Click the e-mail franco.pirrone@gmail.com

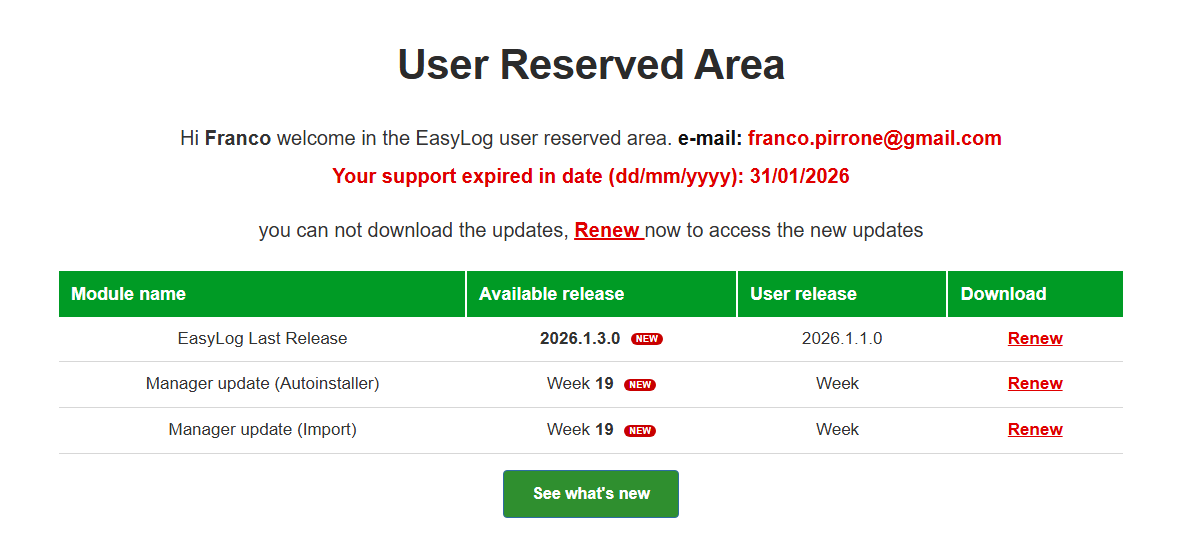(x=874, y=139)
